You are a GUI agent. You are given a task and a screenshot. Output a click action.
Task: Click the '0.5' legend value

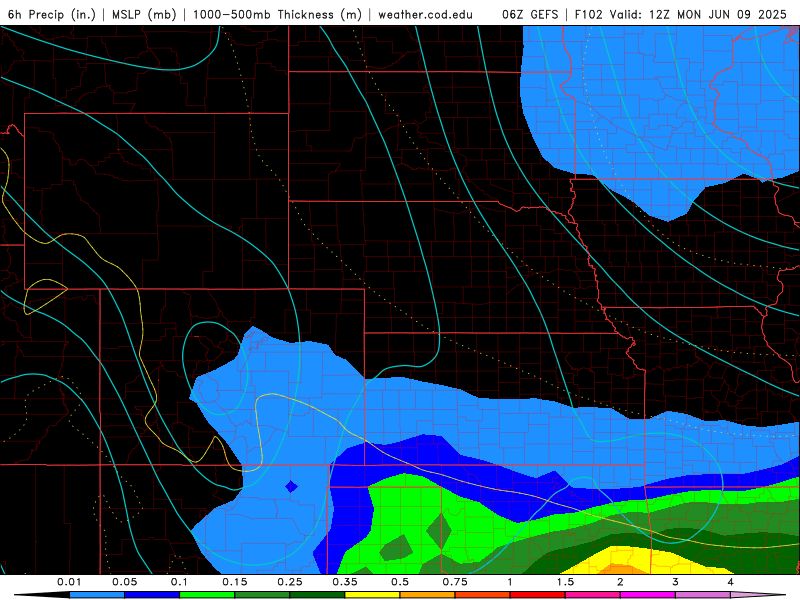[400, 582]
